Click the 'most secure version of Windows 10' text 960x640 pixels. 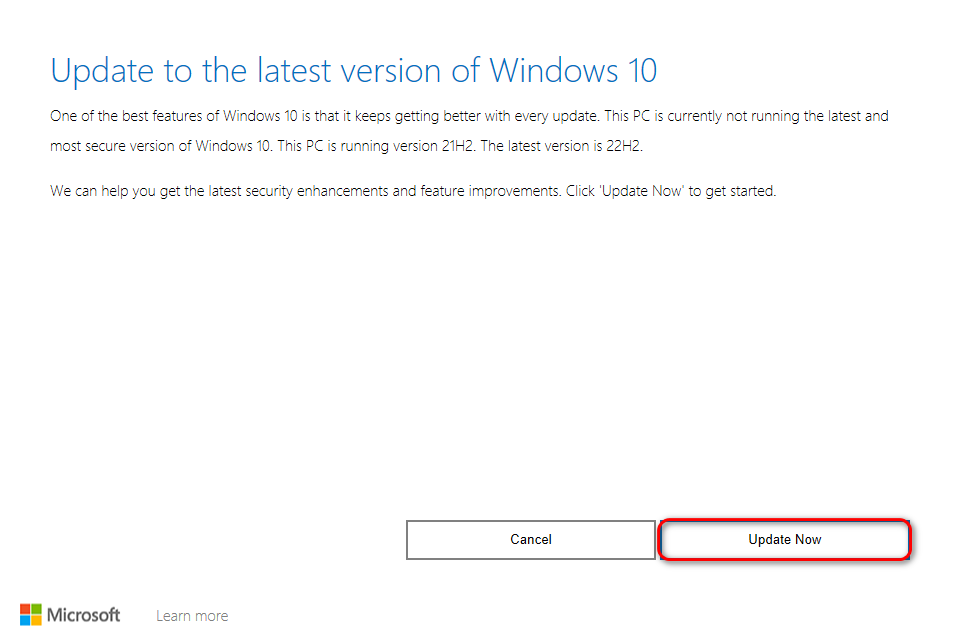(x=158, y=146)
